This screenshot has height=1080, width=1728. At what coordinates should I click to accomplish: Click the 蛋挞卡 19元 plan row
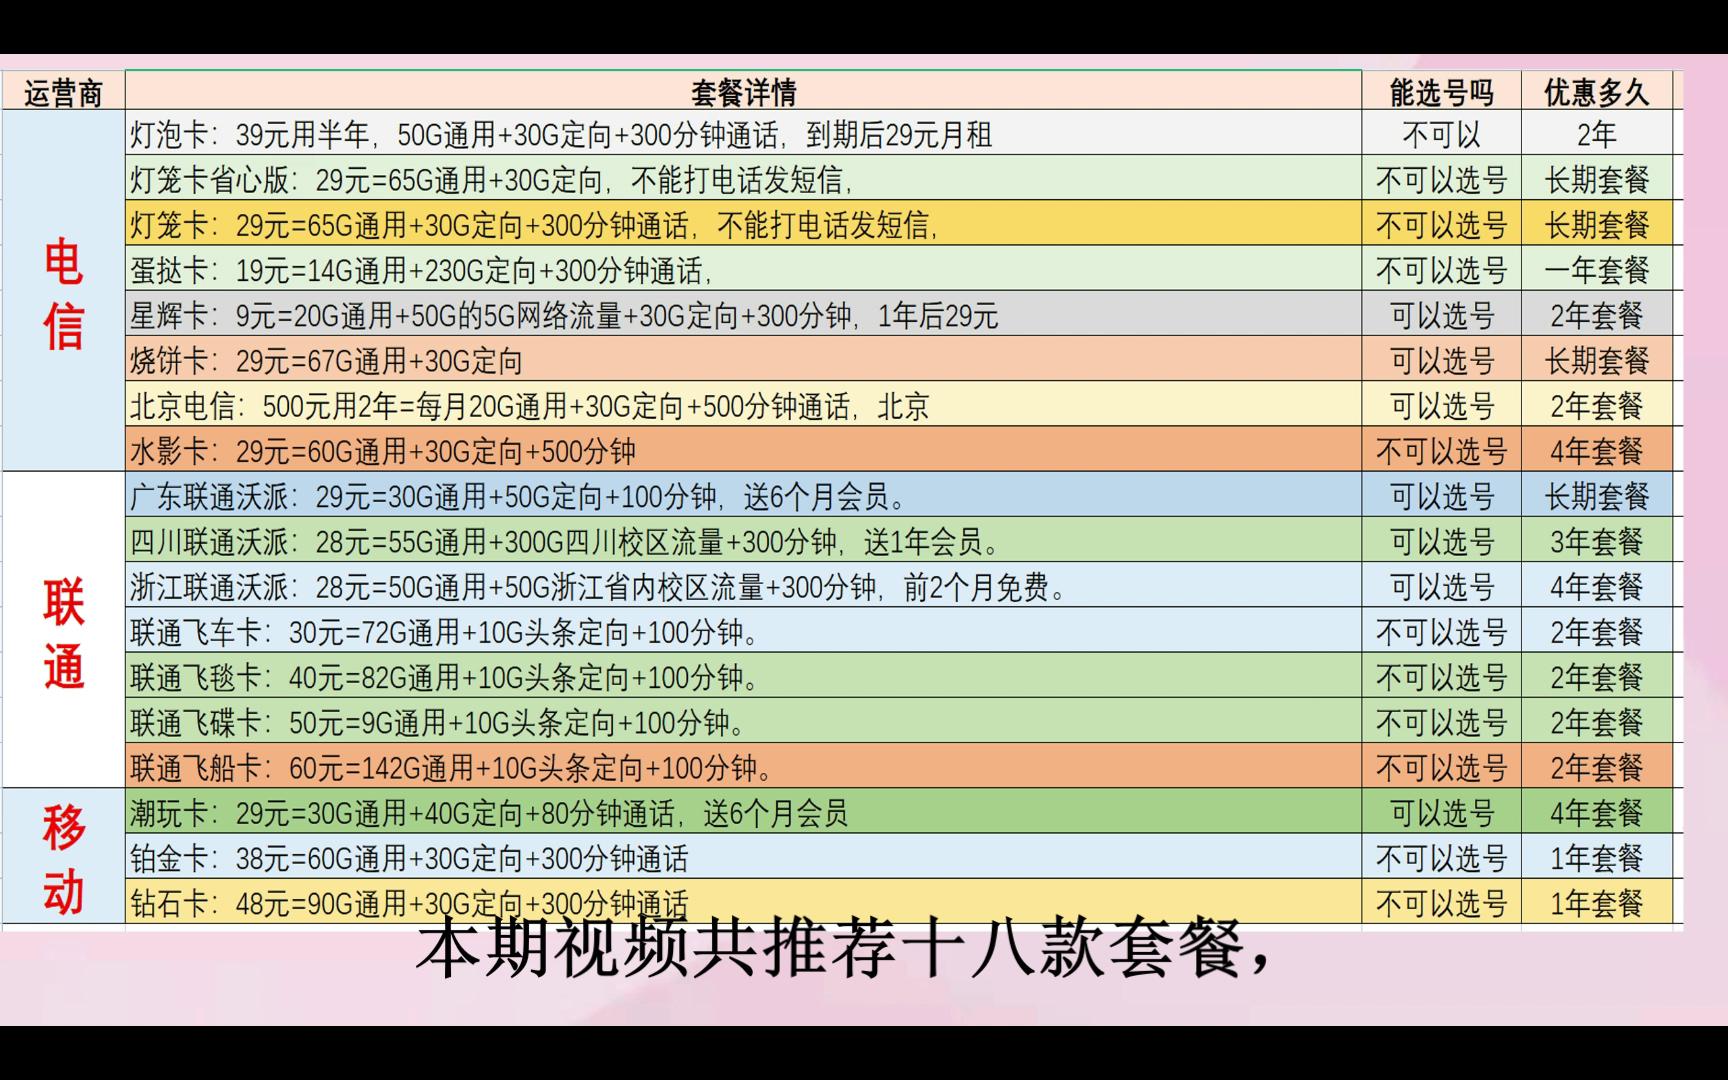tap(743, 269)
